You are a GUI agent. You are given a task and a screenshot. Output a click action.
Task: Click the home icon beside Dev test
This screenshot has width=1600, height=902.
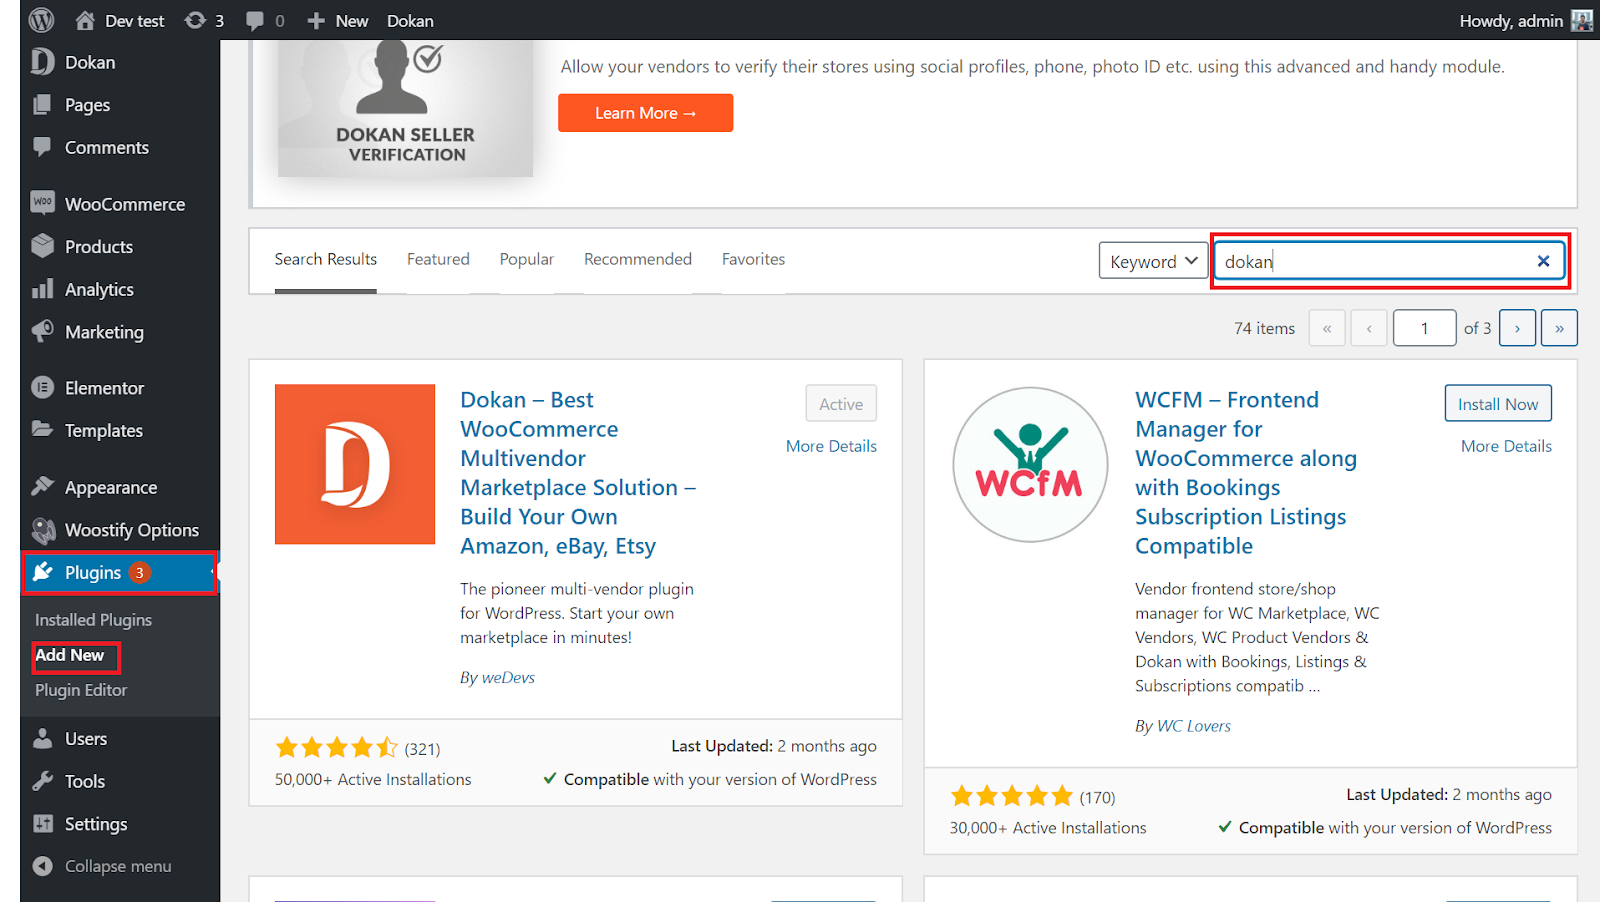coord(85,20)
